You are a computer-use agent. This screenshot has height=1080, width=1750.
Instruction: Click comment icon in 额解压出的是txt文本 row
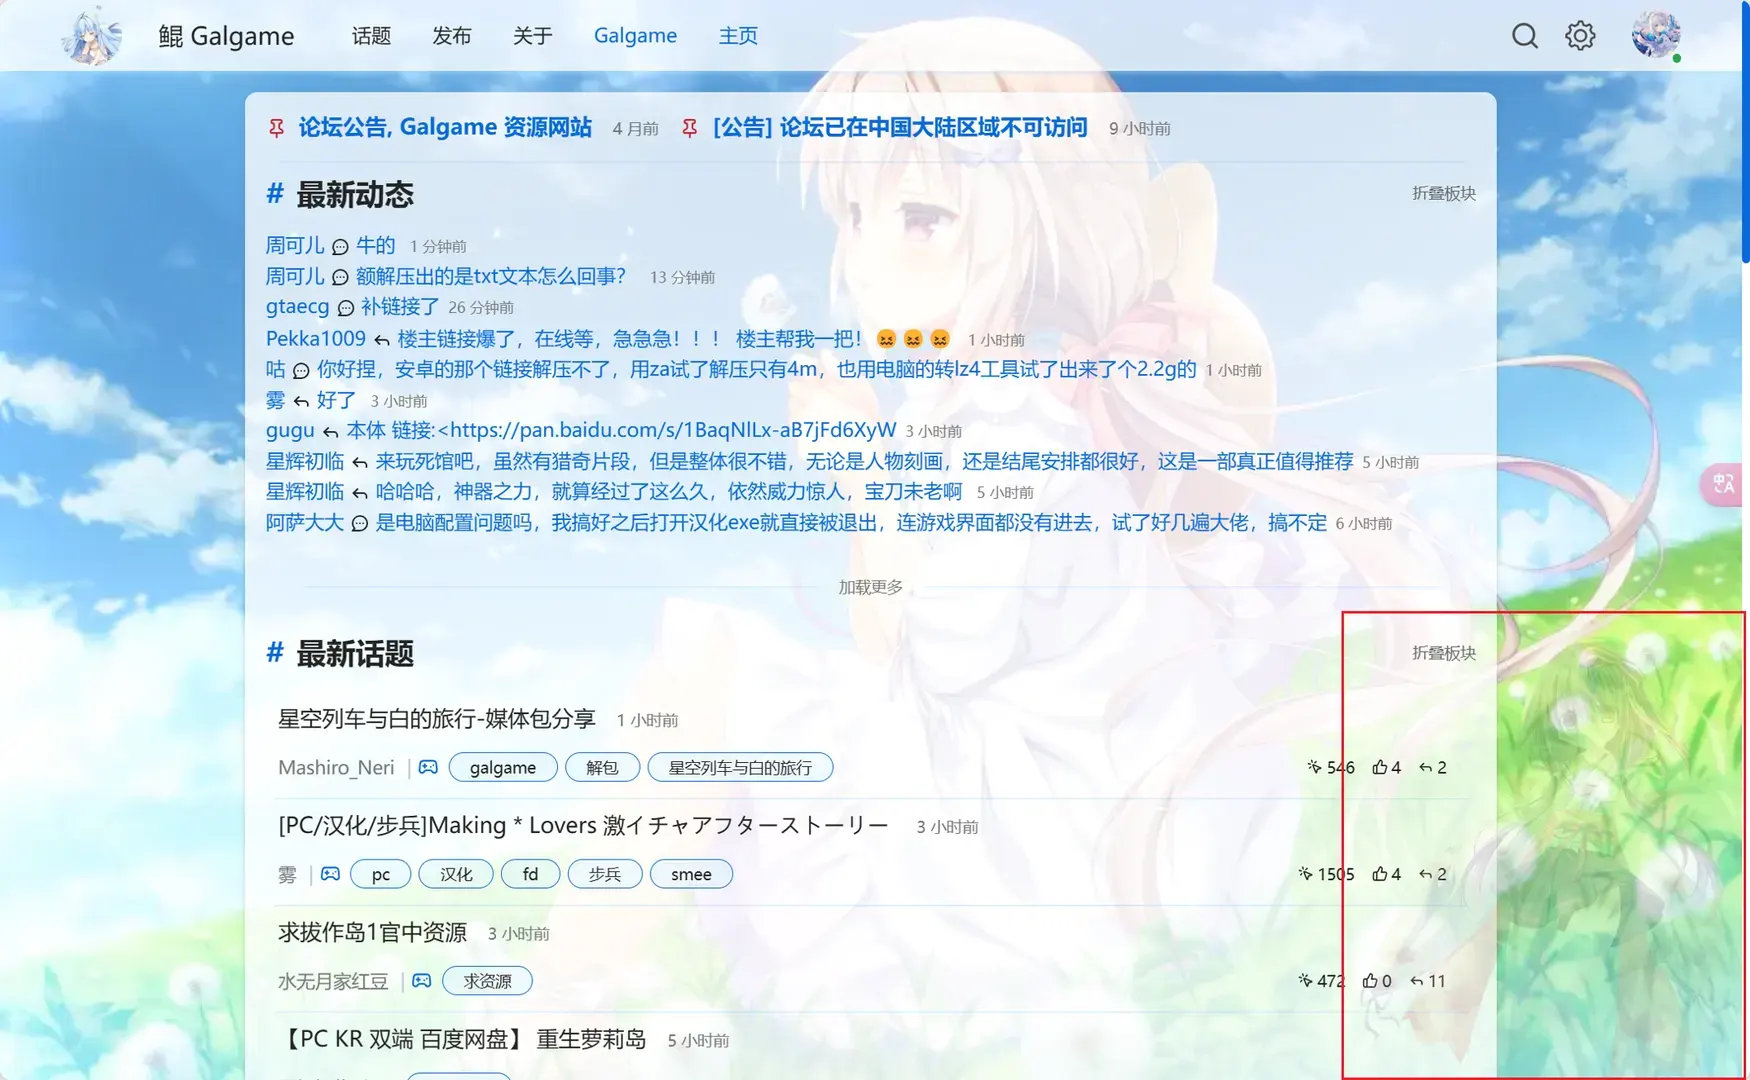pos(340,278)
